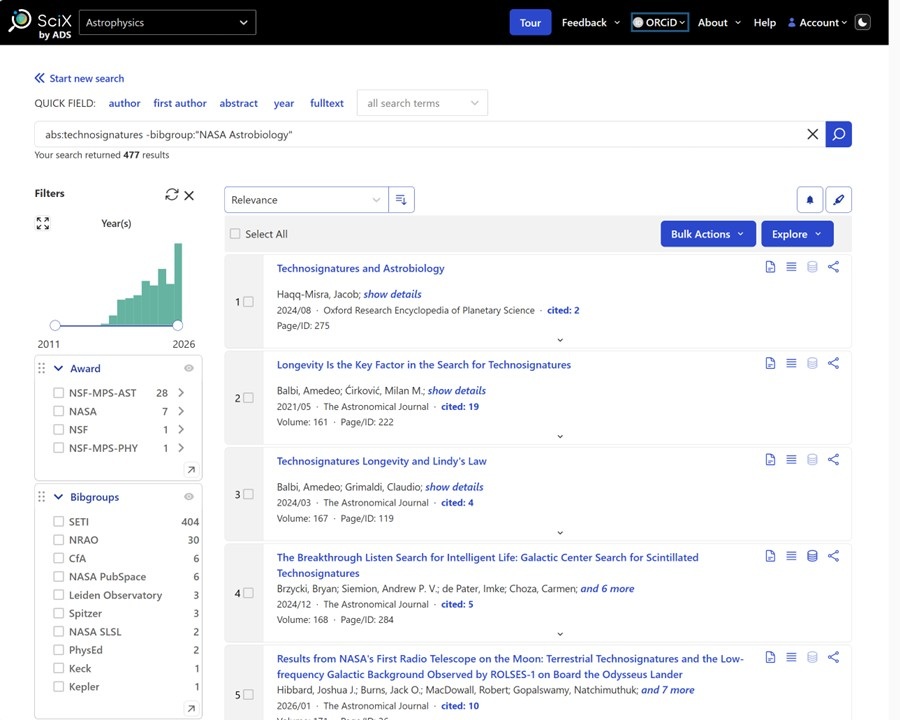View citations 'cited: 19' link
Viewport: 900px width, 720px height.
coord(460,407)
